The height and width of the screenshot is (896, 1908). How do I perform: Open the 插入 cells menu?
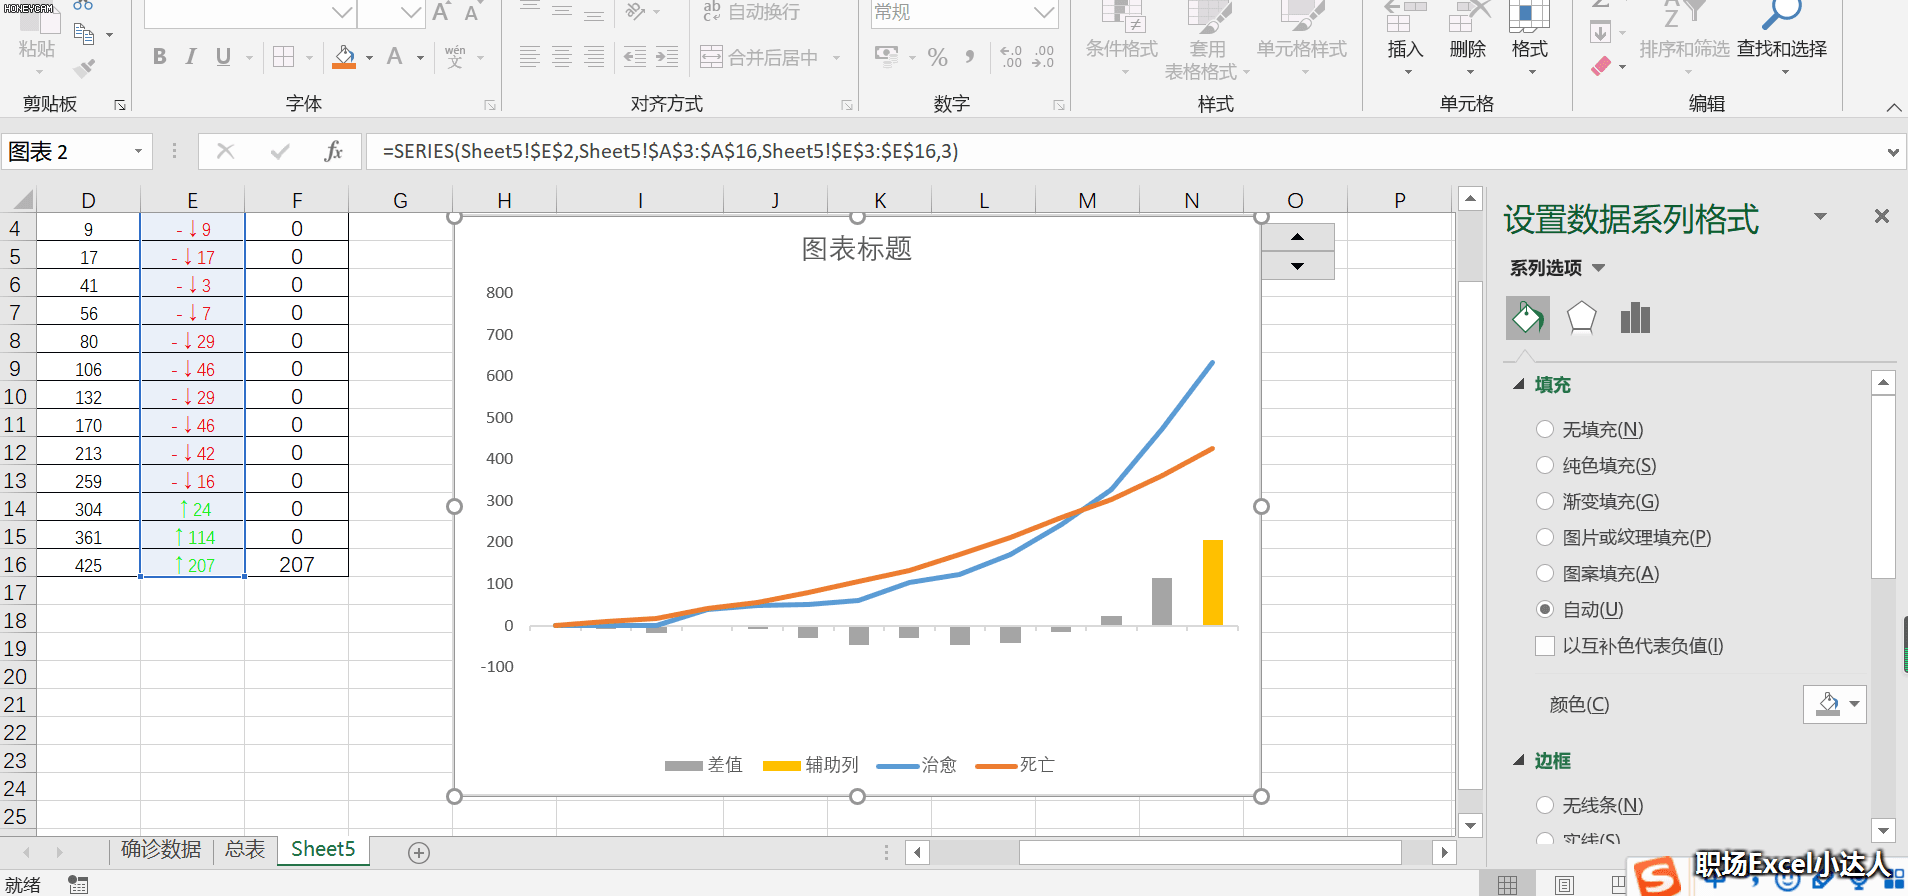tap(1405, 40)
